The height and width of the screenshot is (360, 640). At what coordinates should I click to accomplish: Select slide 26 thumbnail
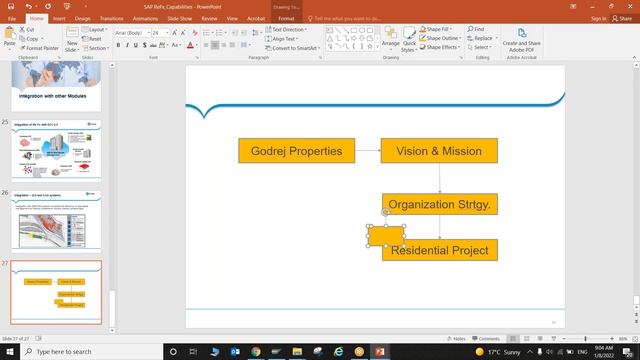[x=56, y=221]
